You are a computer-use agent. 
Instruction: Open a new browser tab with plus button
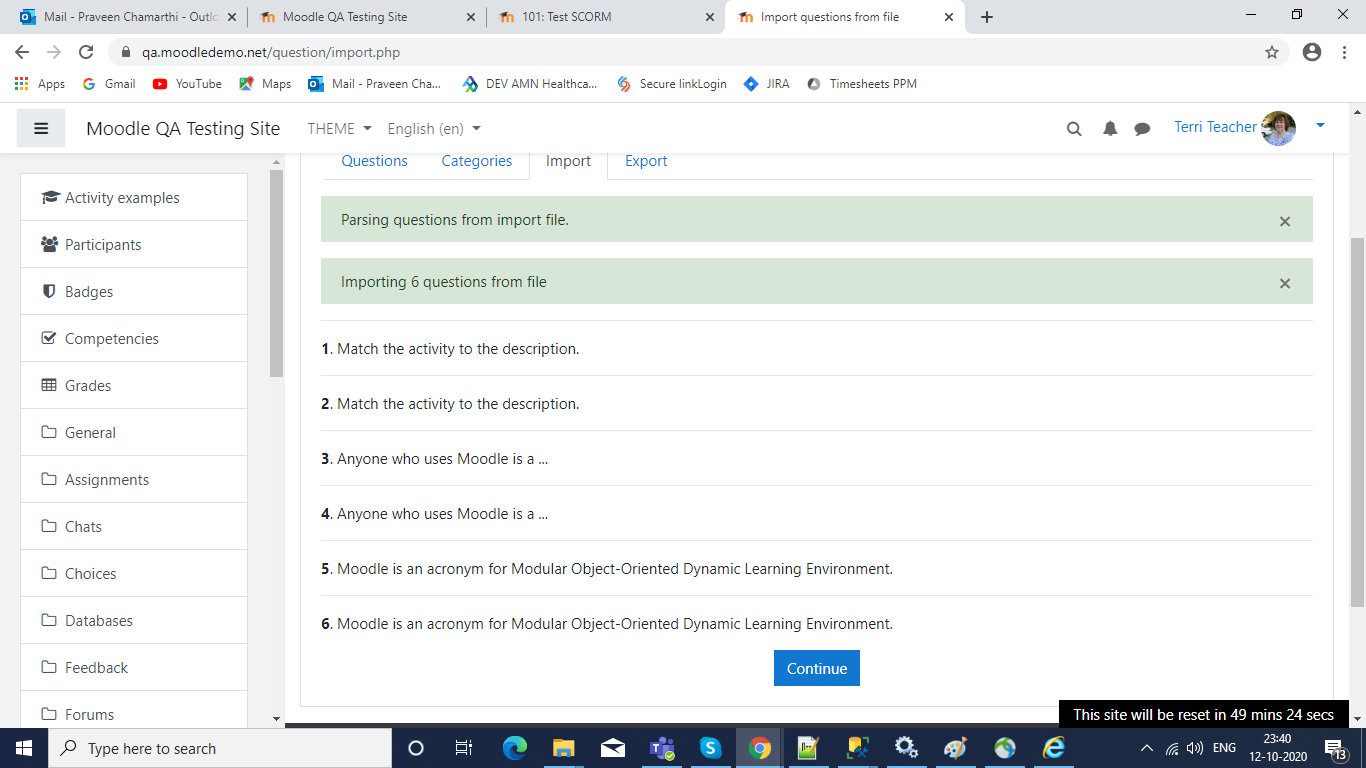(987, 17)
